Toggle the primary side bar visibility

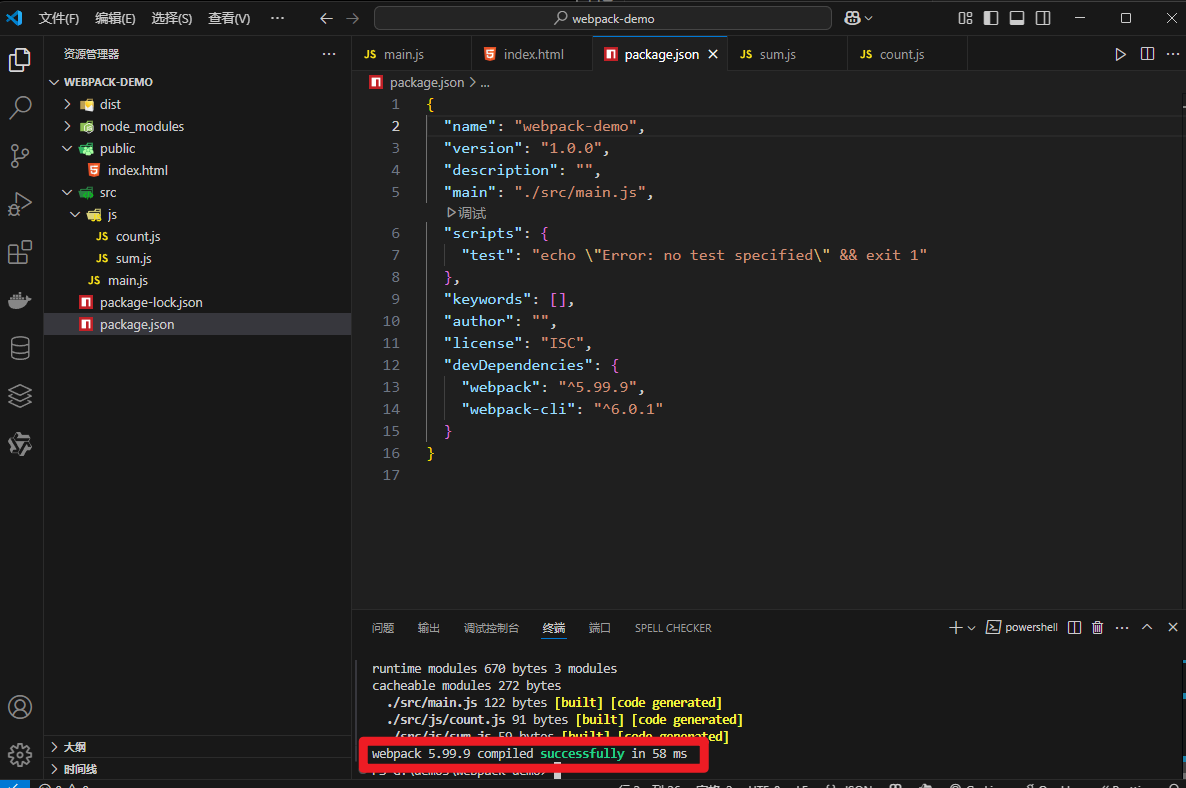[991, 18]
